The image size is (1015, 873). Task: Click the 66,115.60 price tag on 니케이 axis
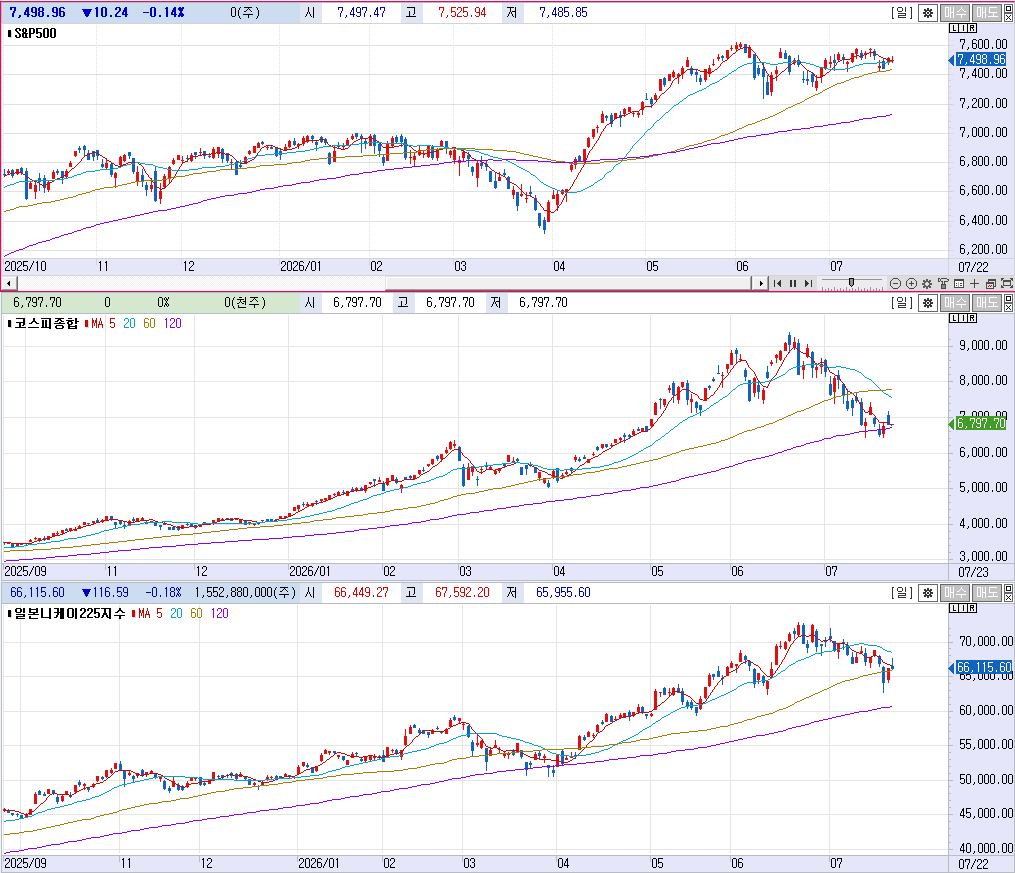[983, 667]
